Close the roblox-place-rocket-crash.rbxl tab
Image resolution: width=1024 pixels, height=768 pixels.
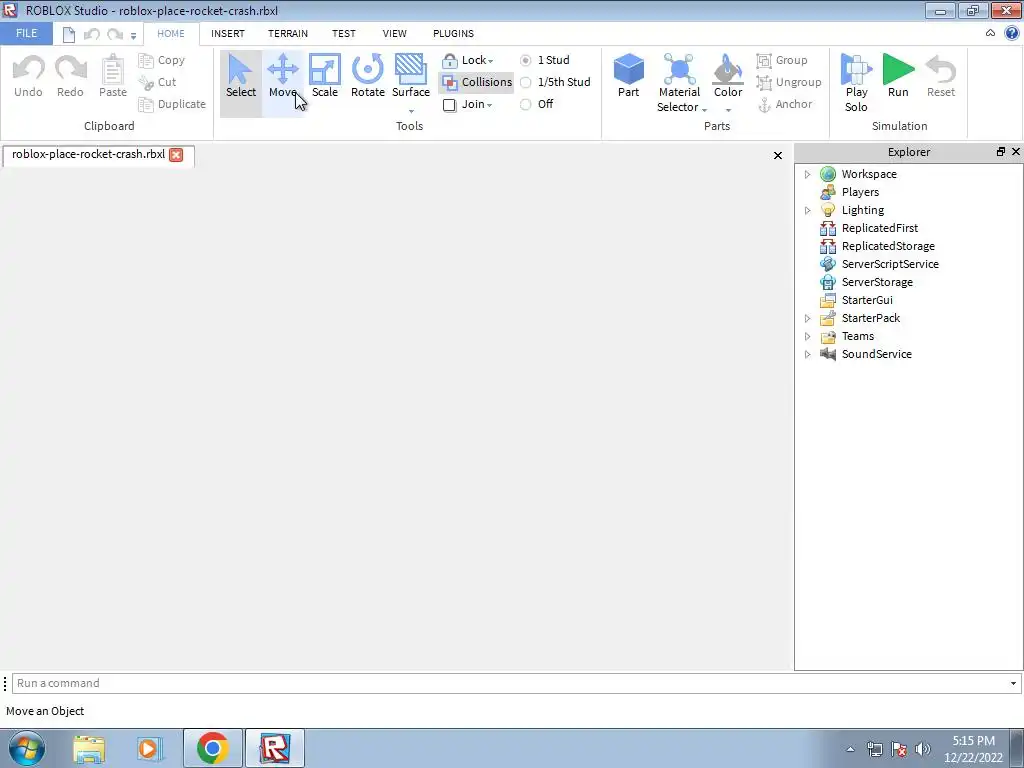pyautogui.click(x=176, y=155)
